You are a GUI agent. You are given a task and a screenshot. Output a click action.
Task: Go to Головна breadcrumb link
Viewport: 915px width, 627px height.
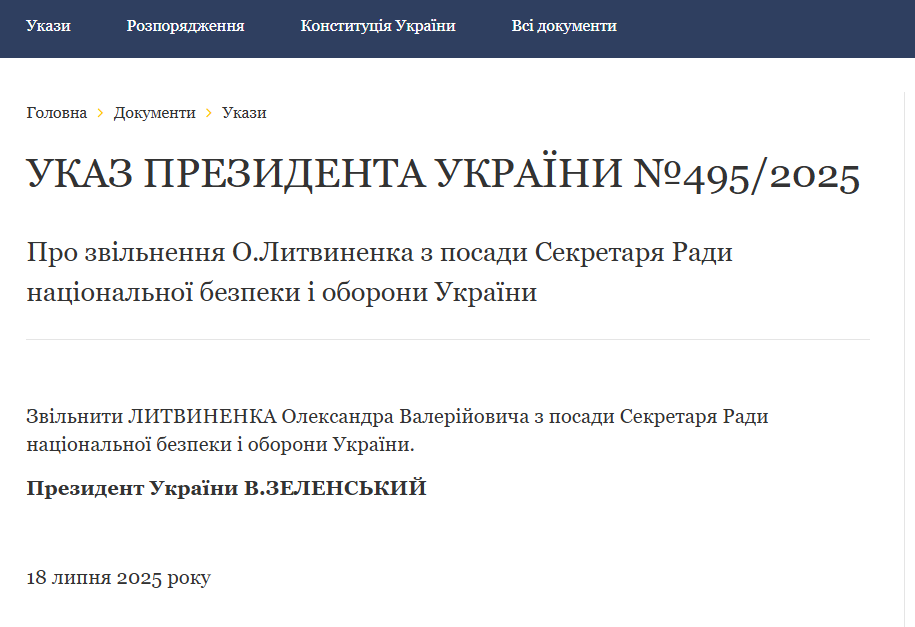pyautogui.click(x=57, y=113)
